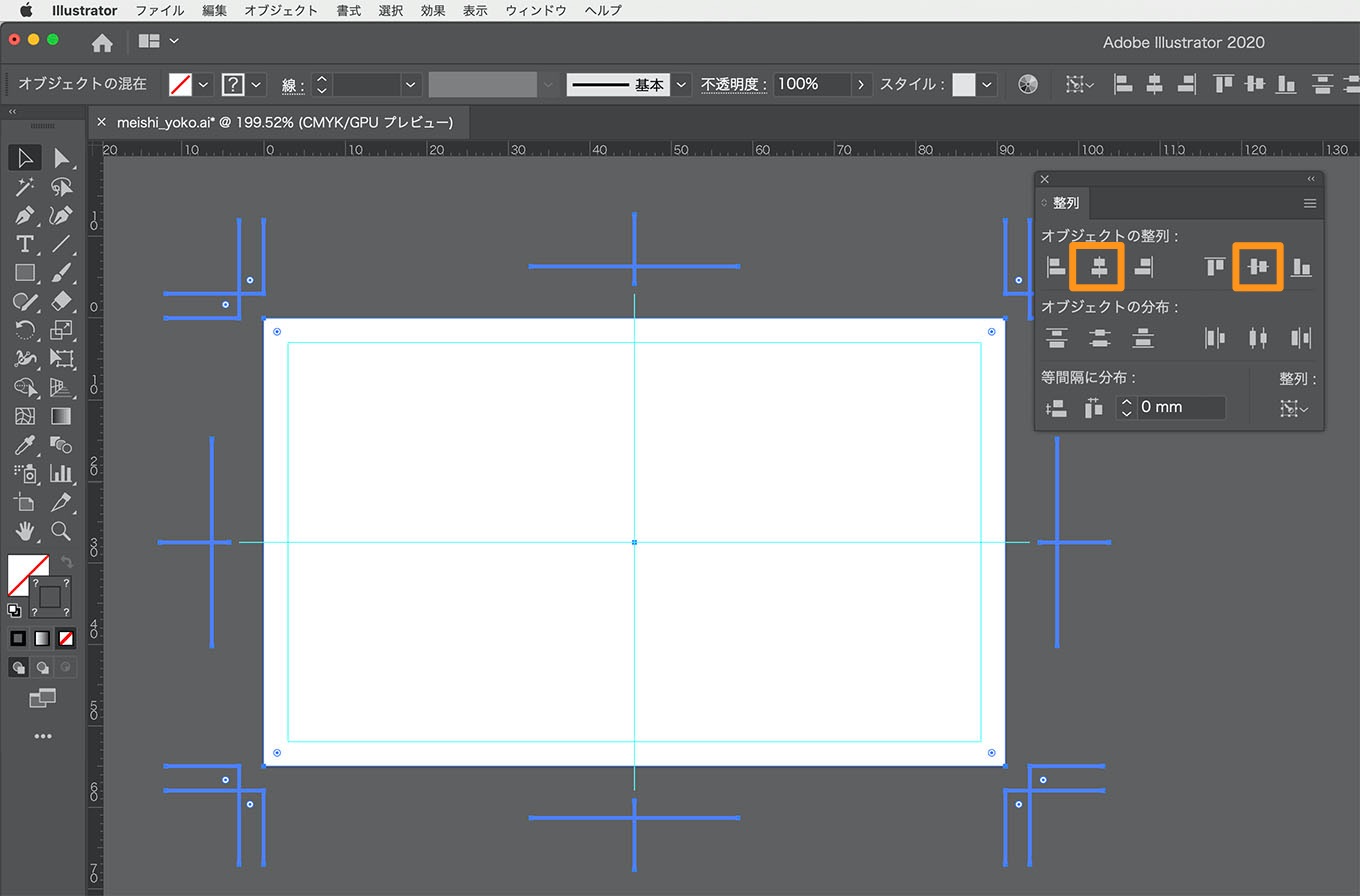Screen dimensions: 1360x896
Task: Select the Curvature tool
Action: tap(62, 215)
